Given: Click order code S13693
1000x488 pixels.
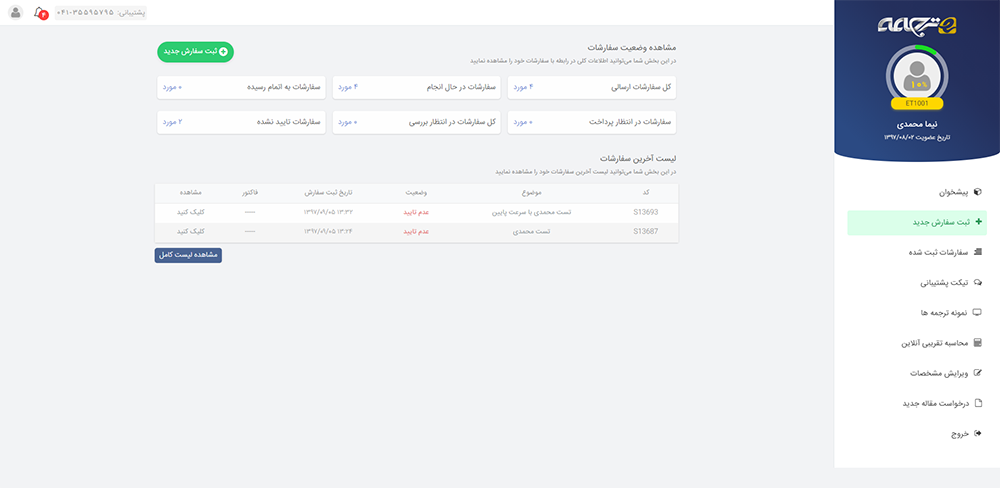Looking at the screenshot, I should click(x=645, y=212).
